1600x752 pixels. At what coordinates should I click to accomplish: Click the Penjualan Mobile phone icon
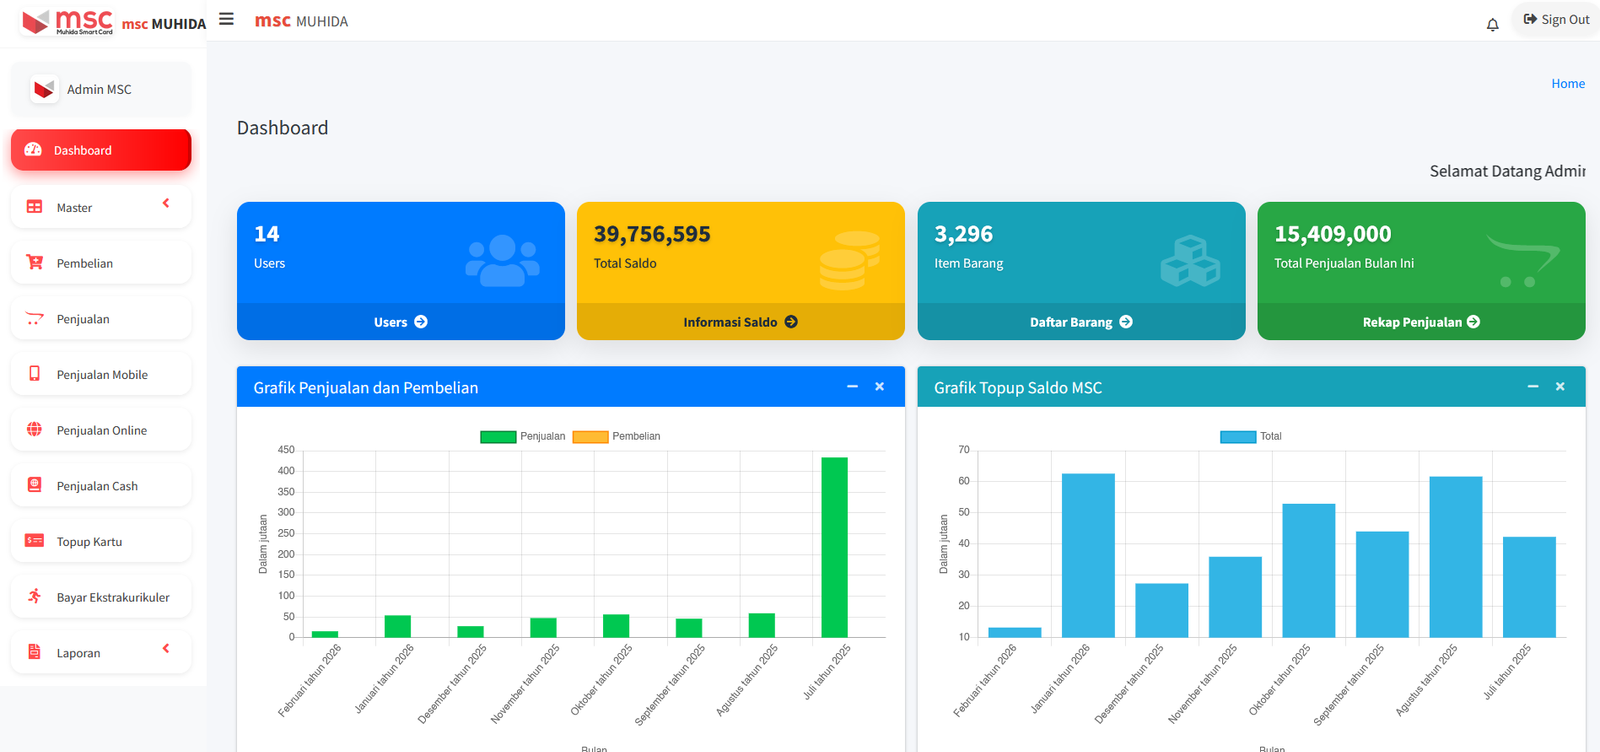click(35, 374)
